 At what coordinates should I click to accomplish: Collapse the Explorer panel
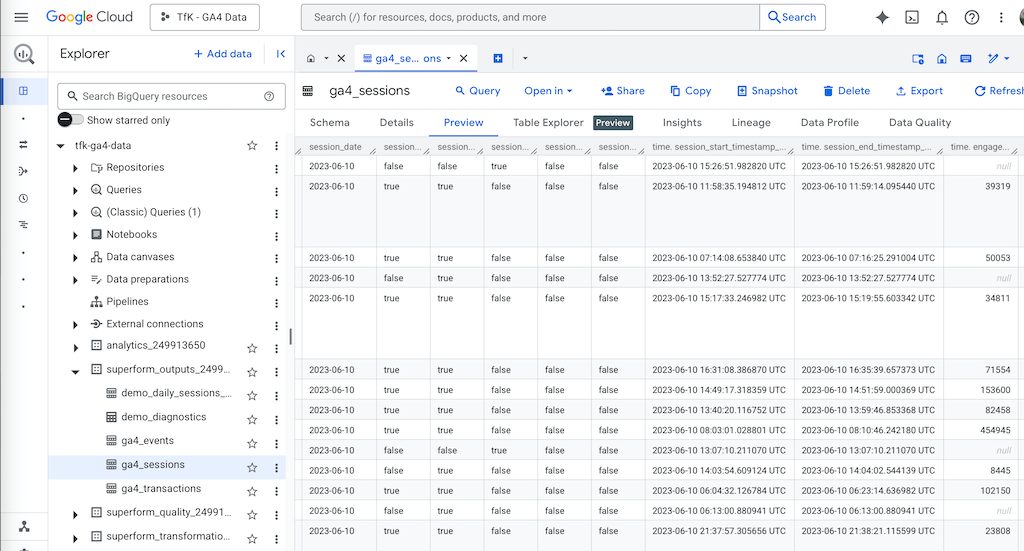pos(281,54)
